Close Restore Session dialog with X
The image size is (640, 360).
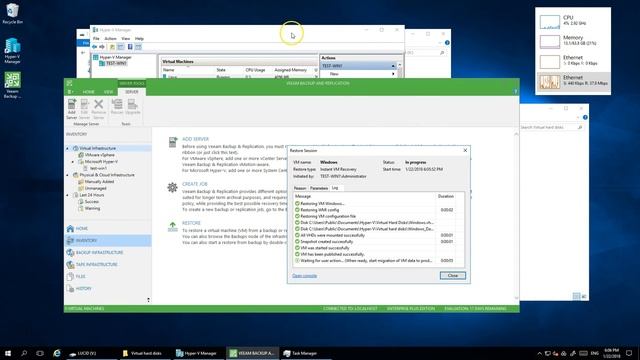[x=465, y=150]
